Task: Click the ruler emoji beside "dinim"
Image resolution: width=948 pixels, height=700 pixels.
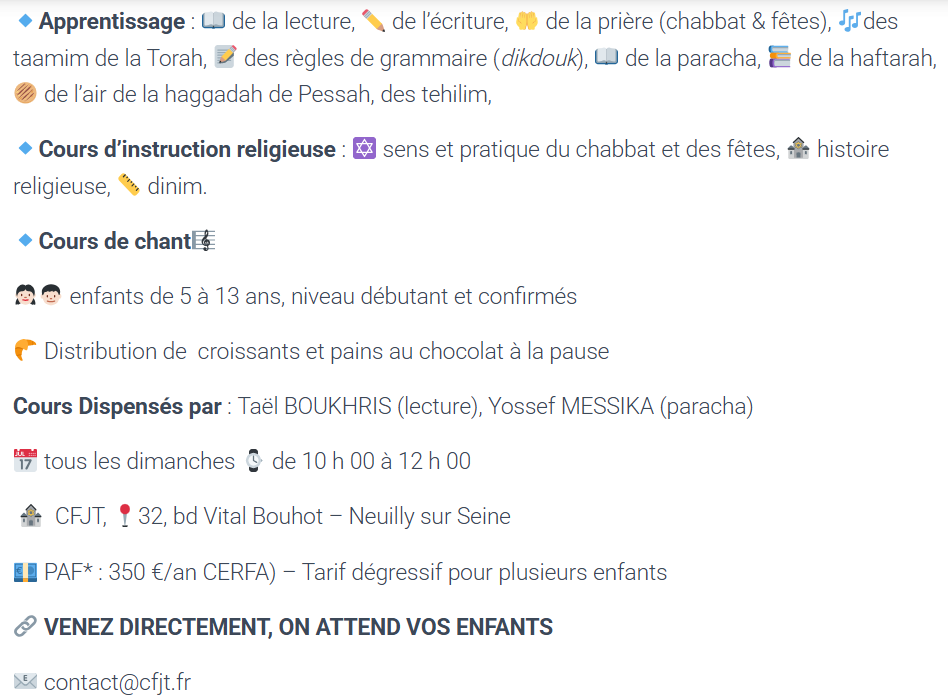Action: pos(129,186)
